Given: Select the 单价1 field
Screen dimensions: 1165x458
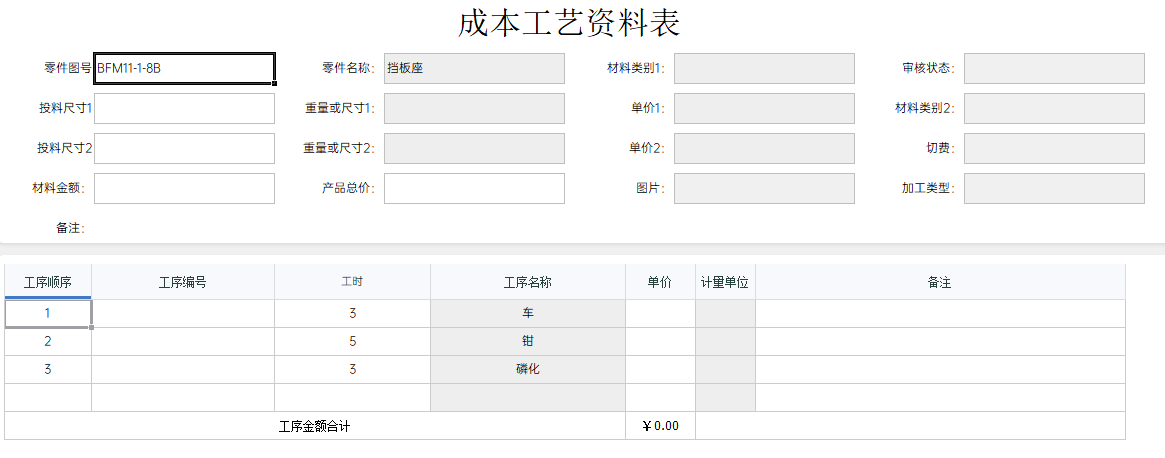Looking at the screenshot, I should click(x=764, y=109).
